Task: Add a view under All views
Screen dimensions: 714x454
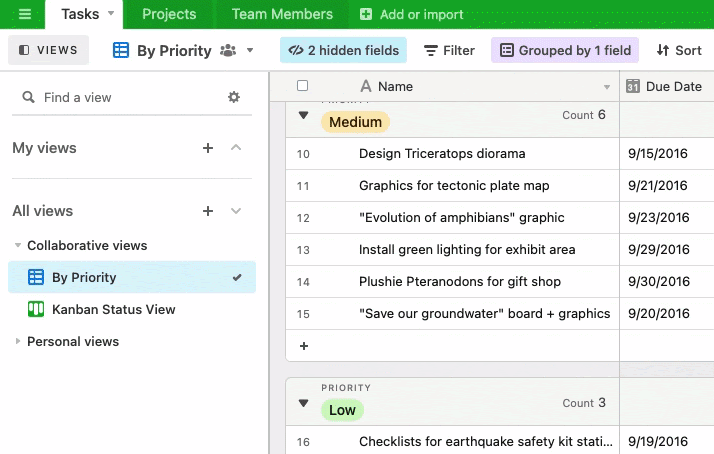Action: click(208, 211)
